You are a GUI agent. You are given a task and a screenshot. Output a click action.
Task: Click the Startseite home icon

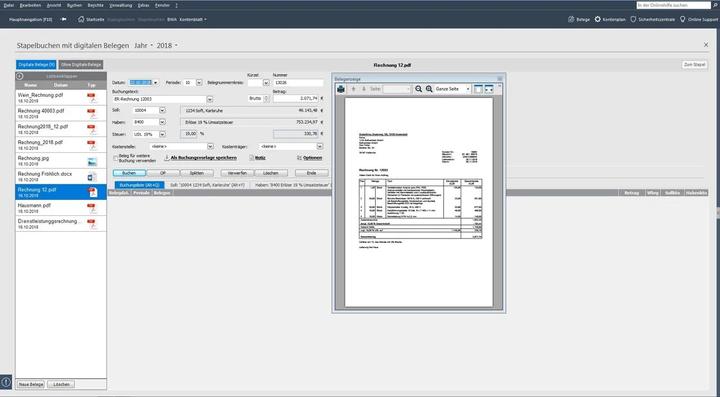point(81,19)
